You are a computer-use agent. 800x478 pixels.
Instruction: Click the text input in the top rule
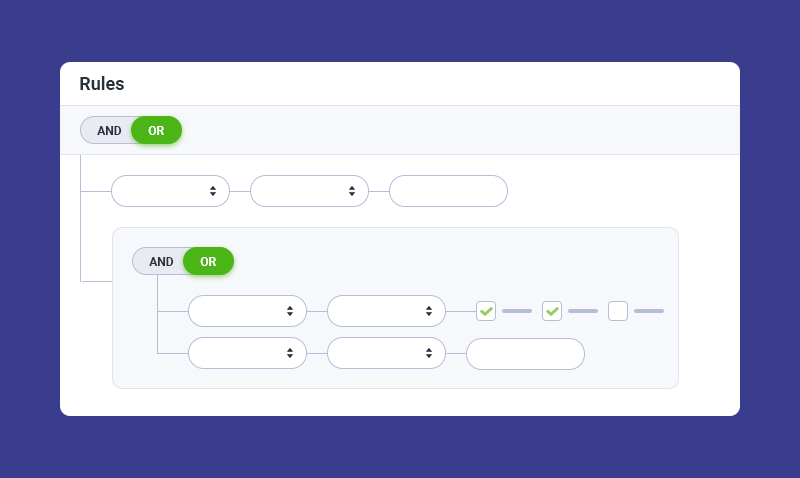(x=448, y=191)
